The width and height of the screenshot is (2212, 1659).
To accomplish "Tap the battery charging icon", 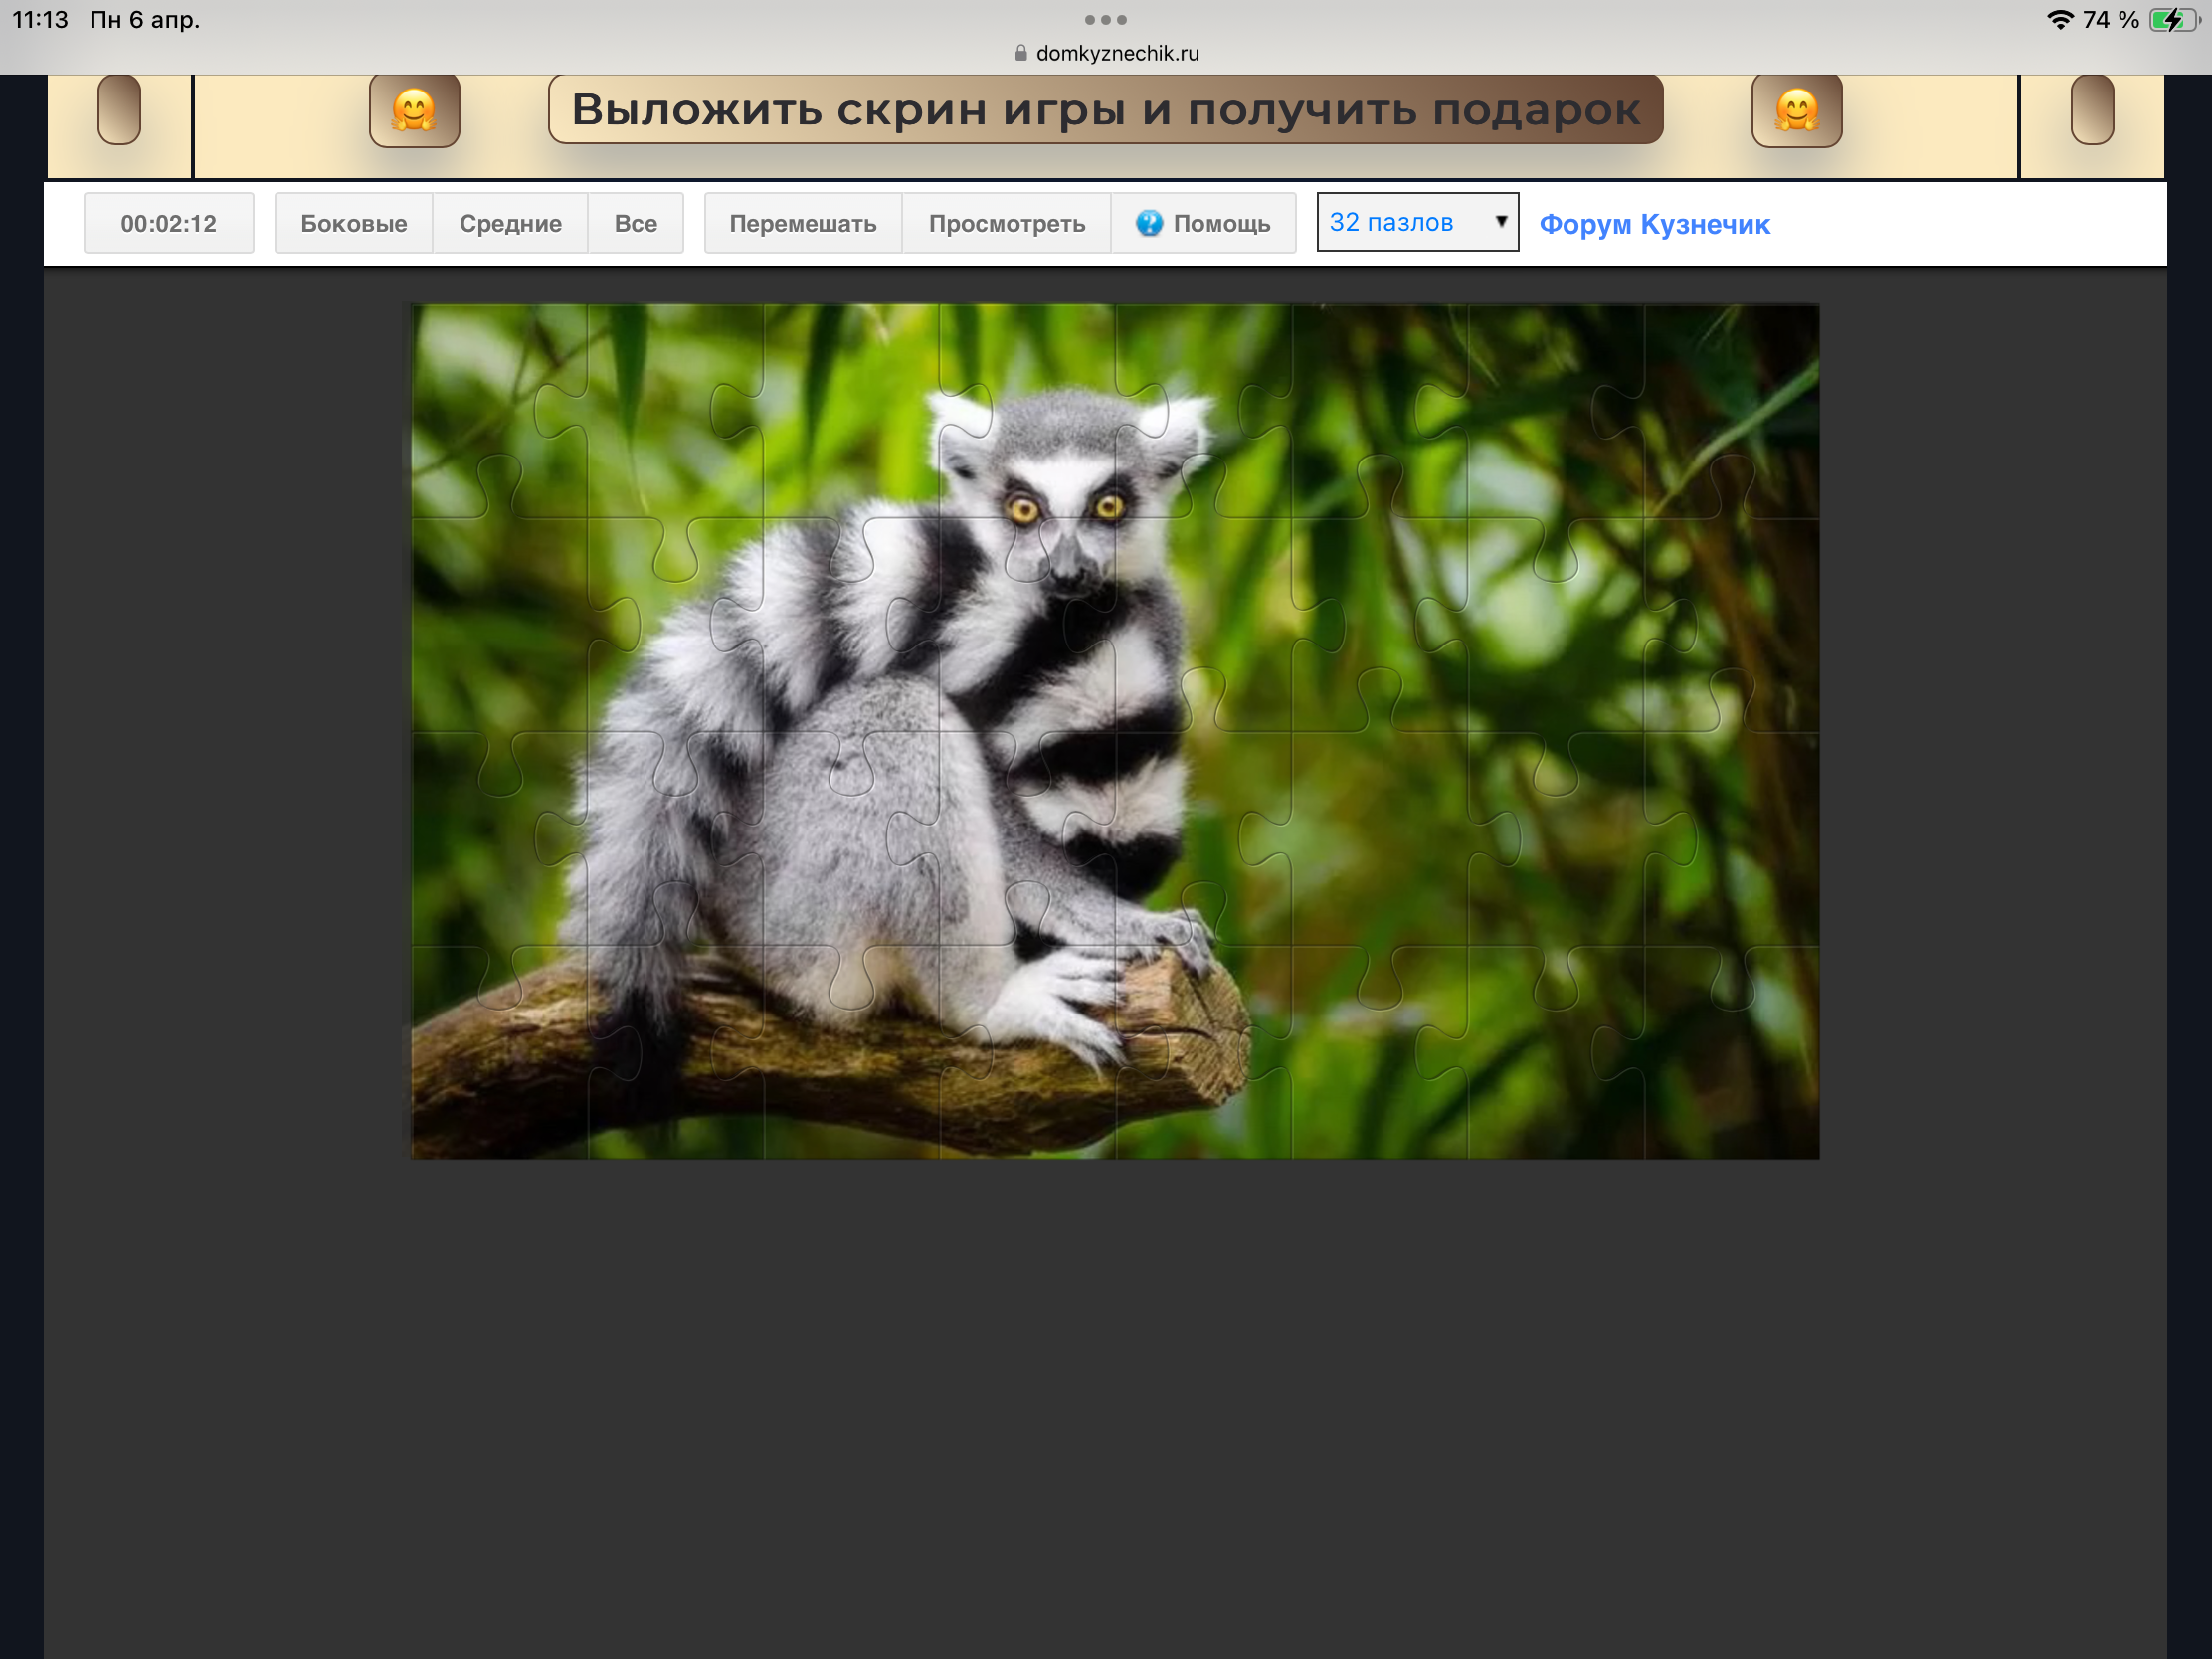I will (x=2172, y=20).
